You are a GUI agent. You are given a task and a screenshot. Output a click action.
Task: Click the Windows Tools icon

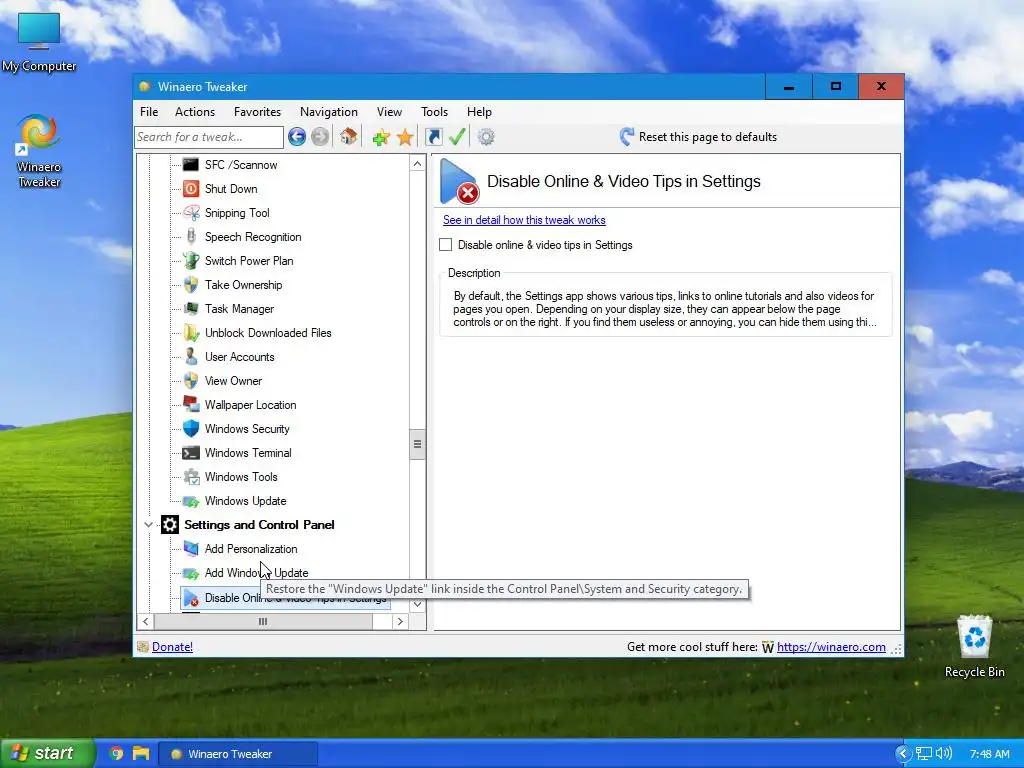[x=191, y=477]
